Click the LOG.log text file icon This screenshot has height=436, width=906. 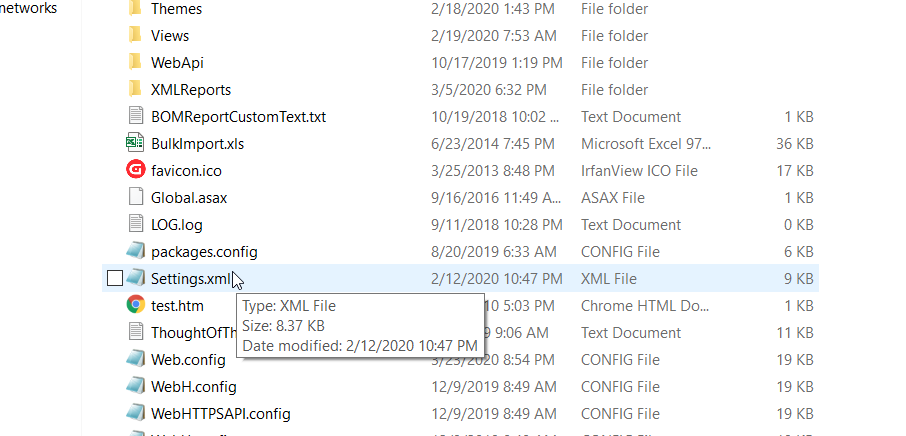(x=135, y=225)
